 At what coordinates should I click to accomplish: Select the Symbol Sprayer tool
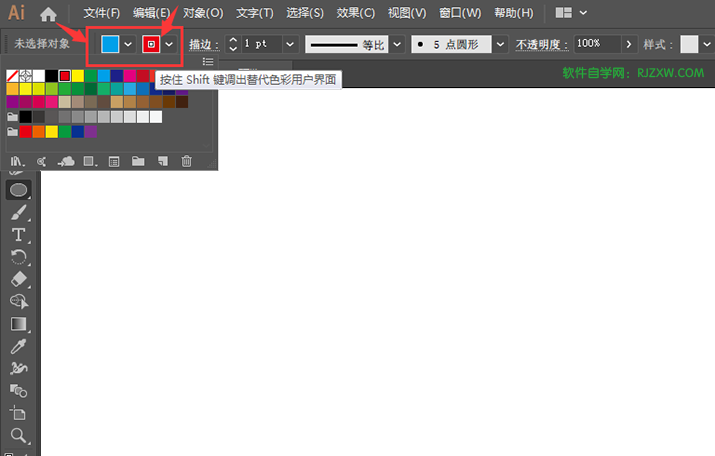19,368
